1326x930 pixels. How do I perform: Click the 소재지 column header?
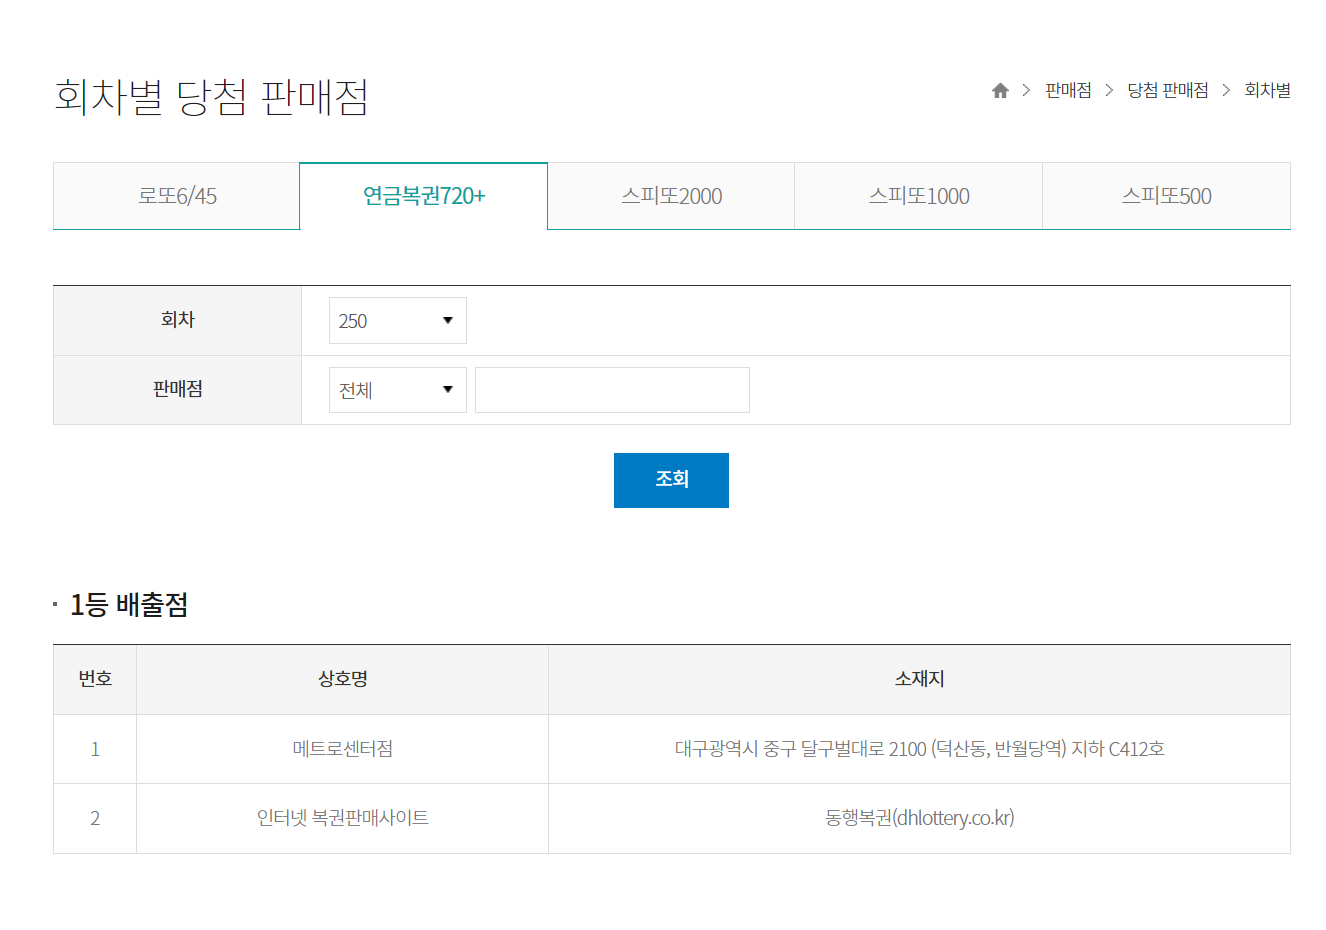(x=919, y=679)
